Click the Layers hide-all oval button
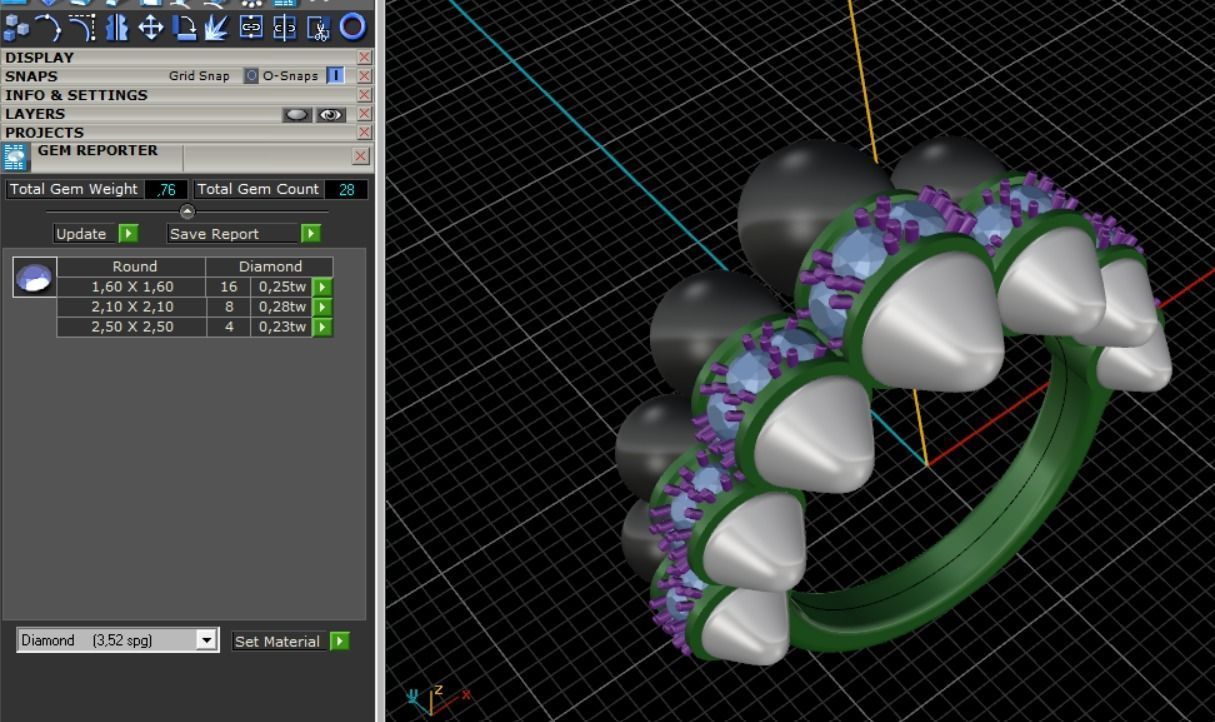1215x722 pixels. [297, 114]
